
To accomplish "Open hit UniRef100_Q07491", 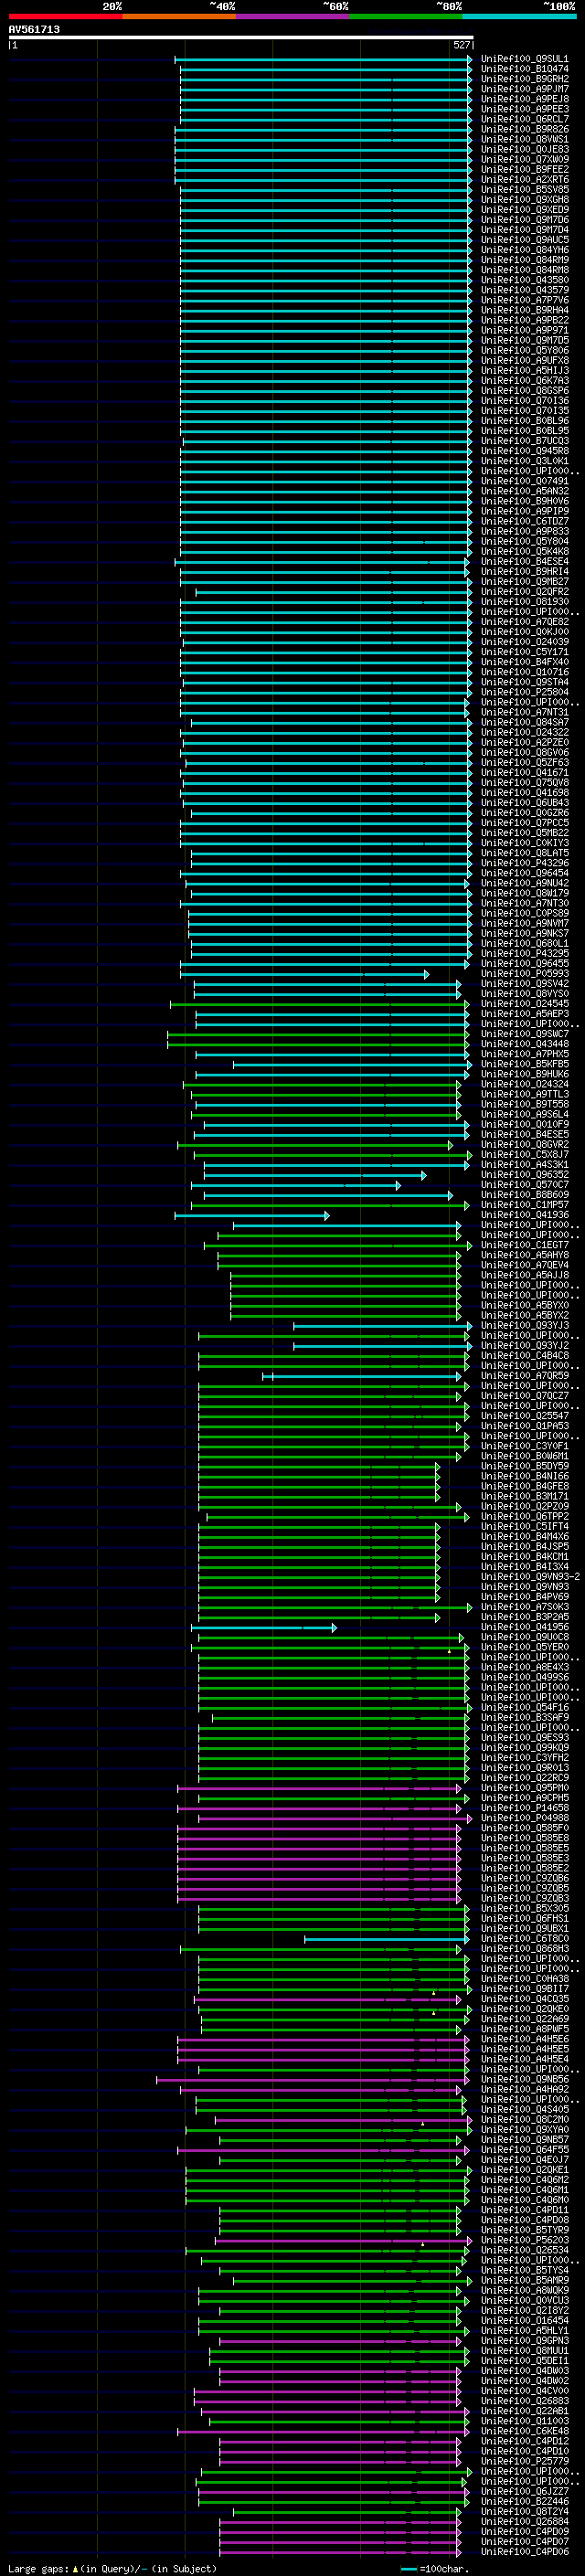I will click(524, 481).
